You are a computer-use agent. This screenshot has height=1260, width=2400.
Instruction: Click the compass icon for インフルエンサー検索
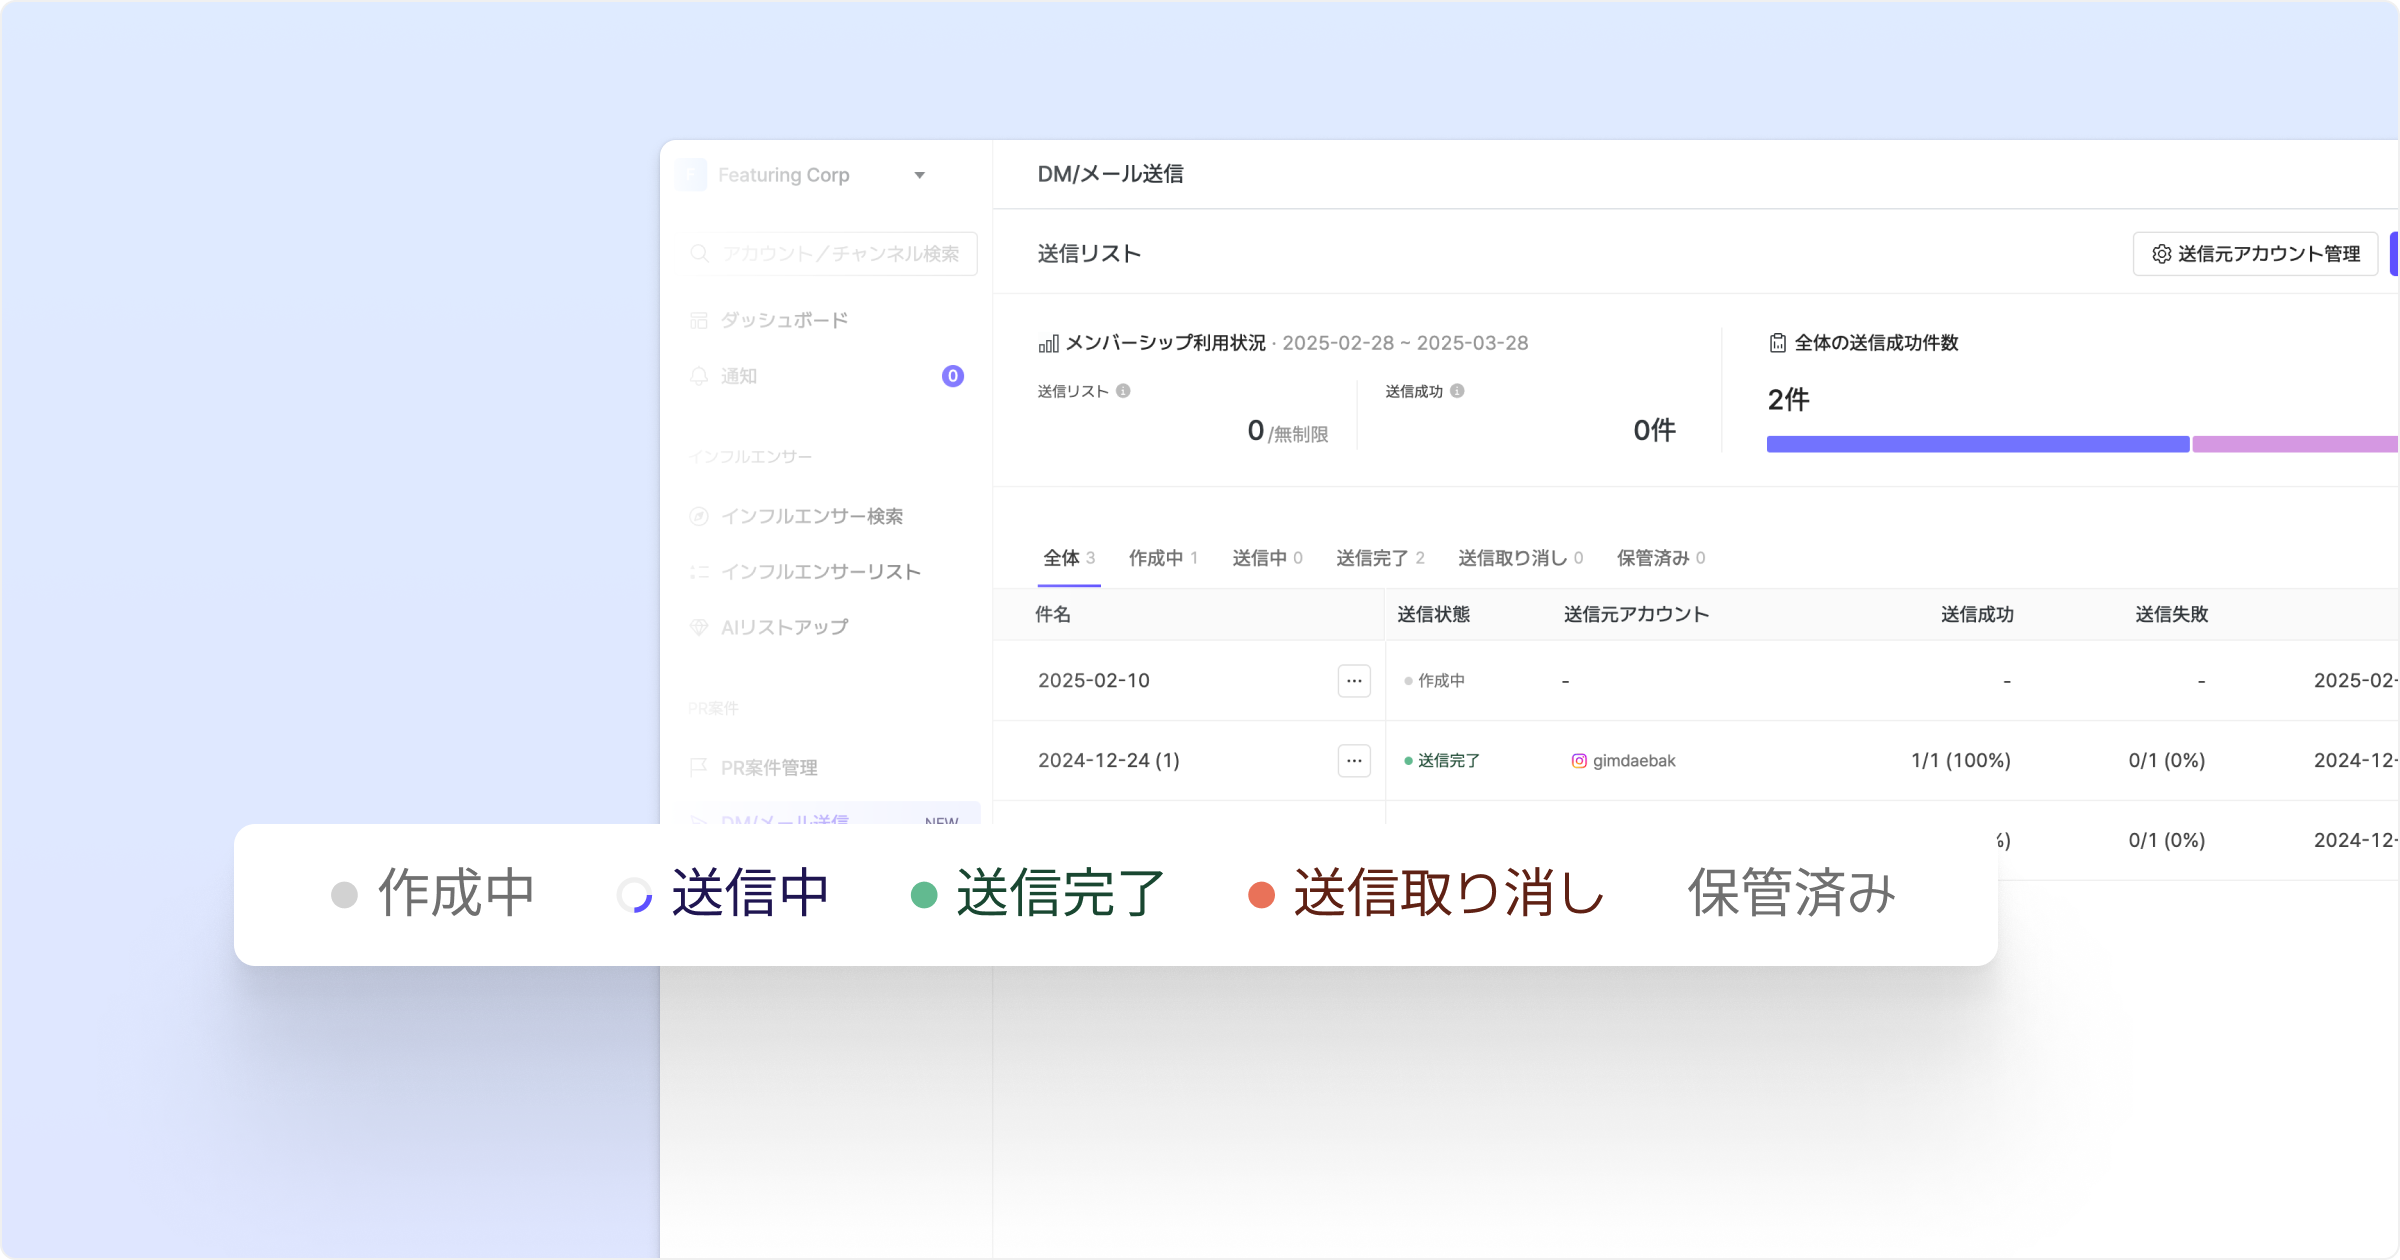coord(699,516)
